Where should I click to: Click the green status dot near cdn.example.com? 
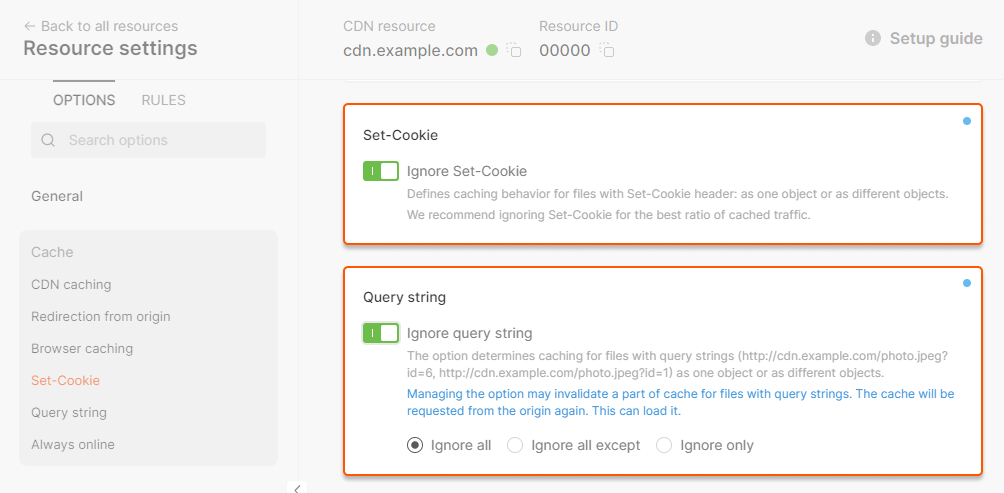492,50
